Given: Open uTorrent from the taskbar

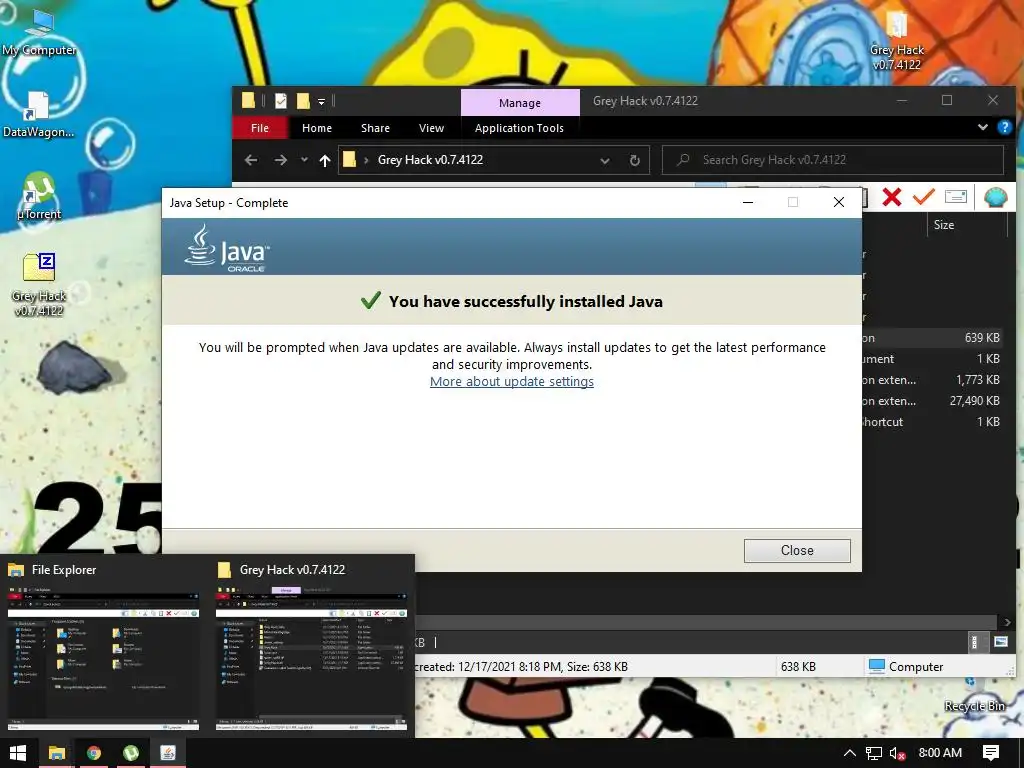Looking at the screenshot, I should coord(131,753).
